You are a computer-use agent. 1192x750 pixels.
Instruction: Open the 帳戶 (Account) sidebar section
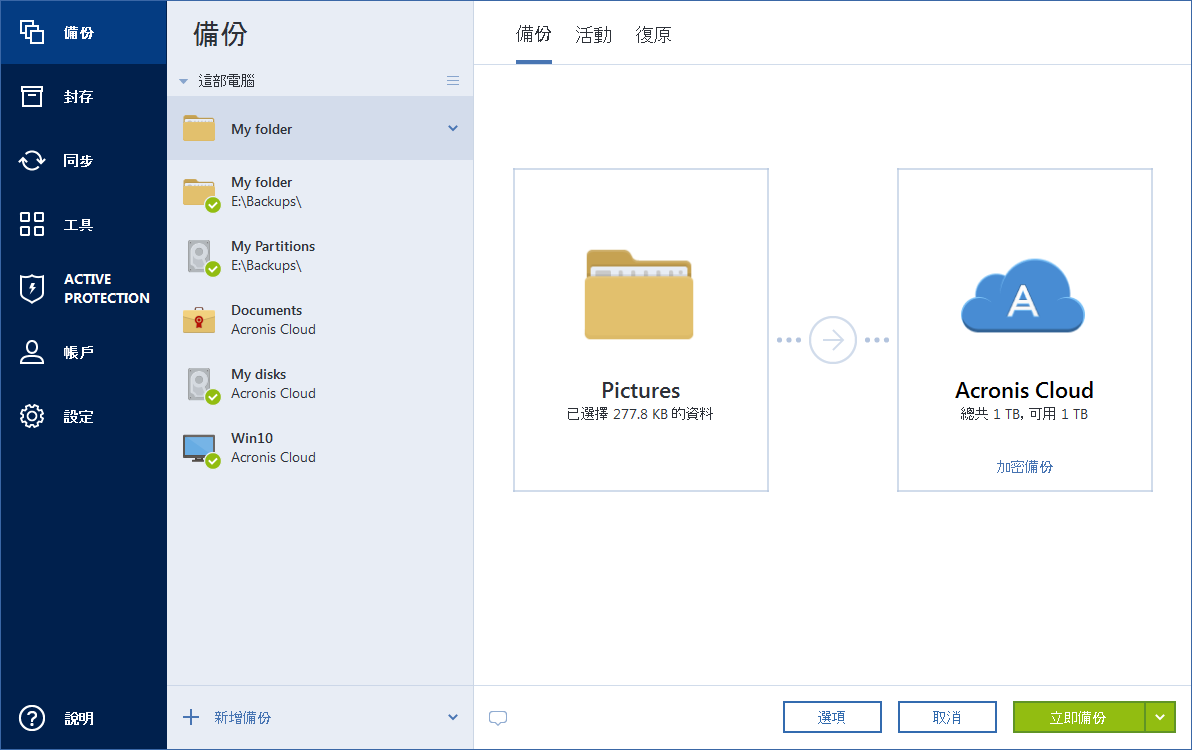(x=83, y=353)
